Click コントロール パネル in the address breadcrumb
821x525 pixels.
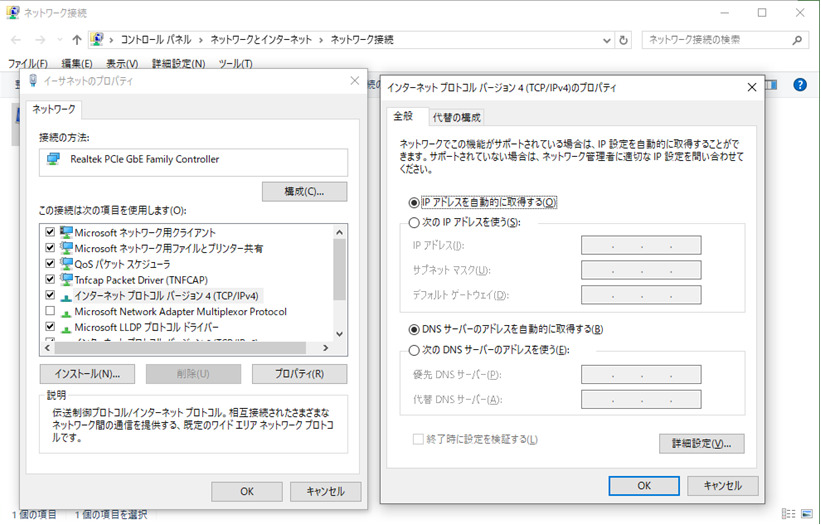(156, 40)
